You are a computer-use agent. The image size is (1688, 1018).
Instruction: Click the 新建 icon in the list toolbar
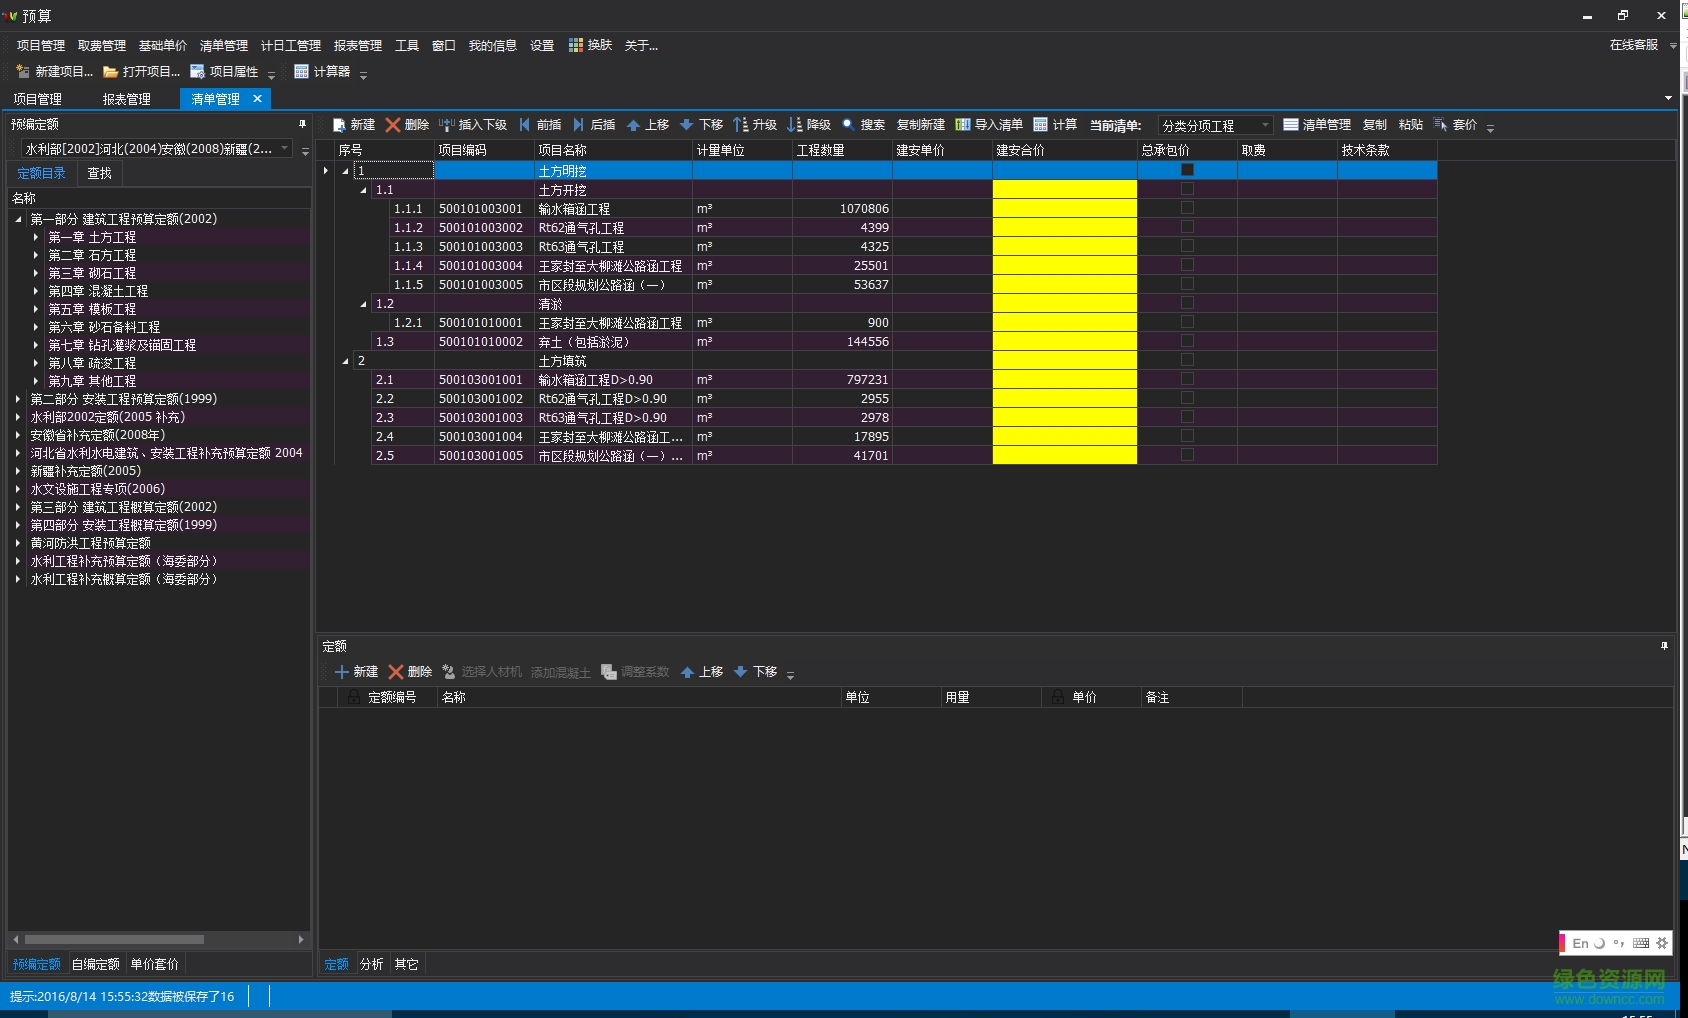tap(340, 125)
